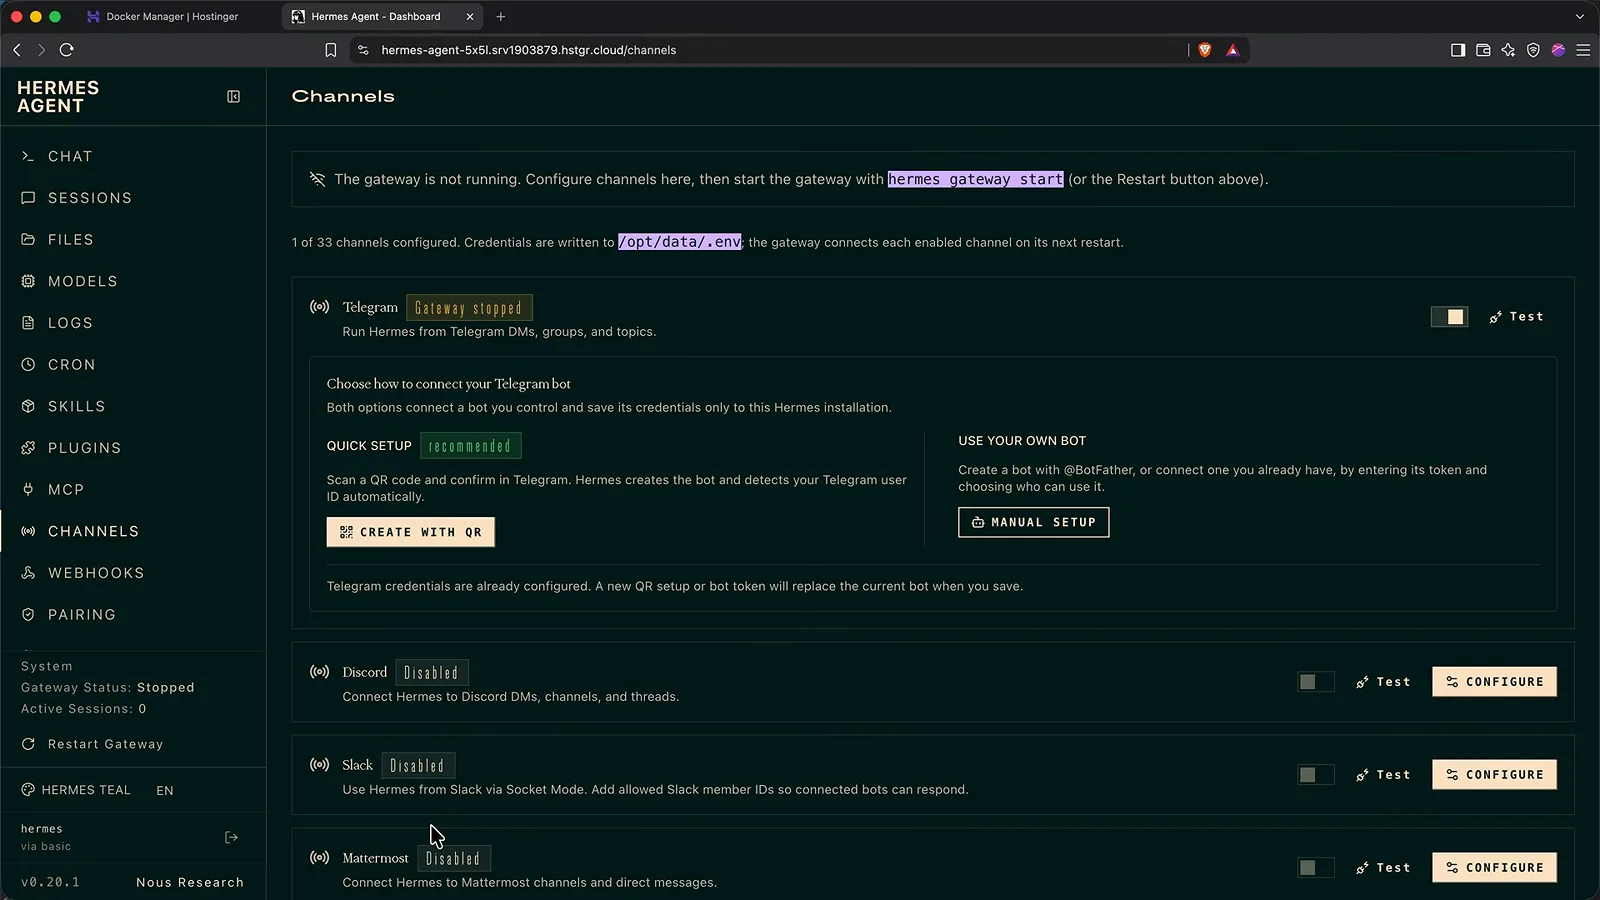Test the Telegram channel connection
1600x900 pixels.
tap(1516, 317)
